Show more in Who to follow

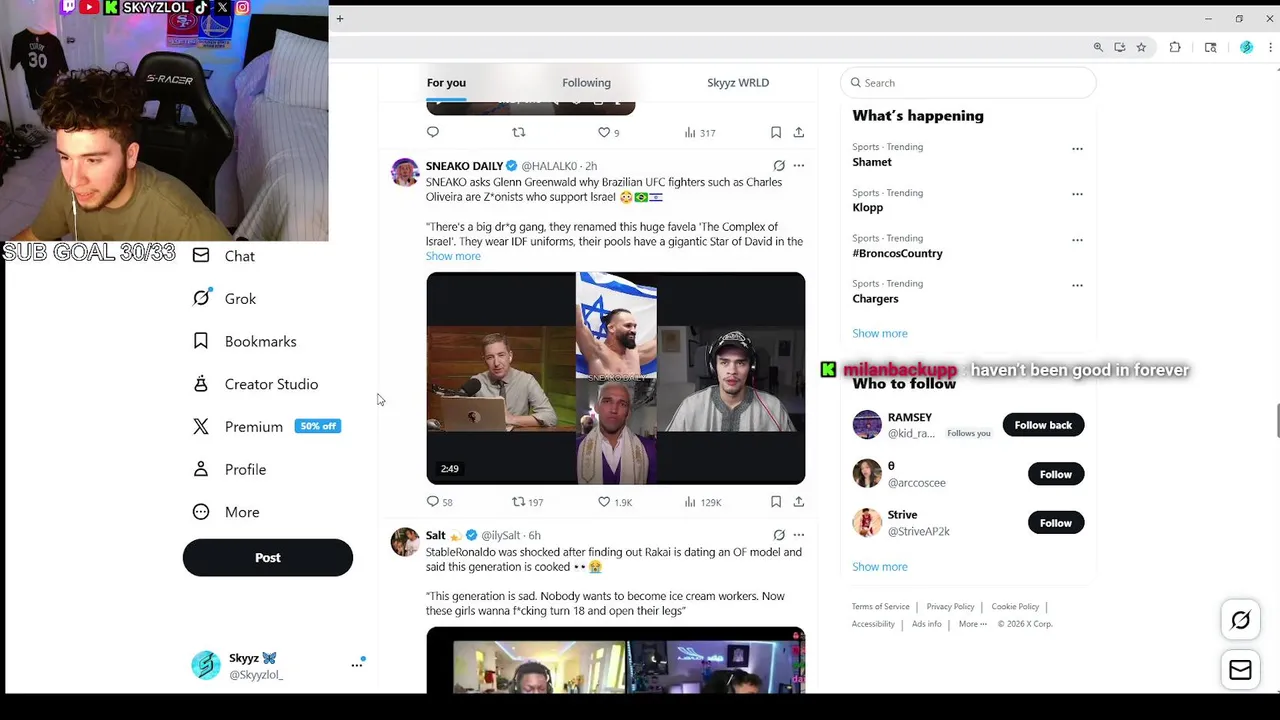(880, 566)
